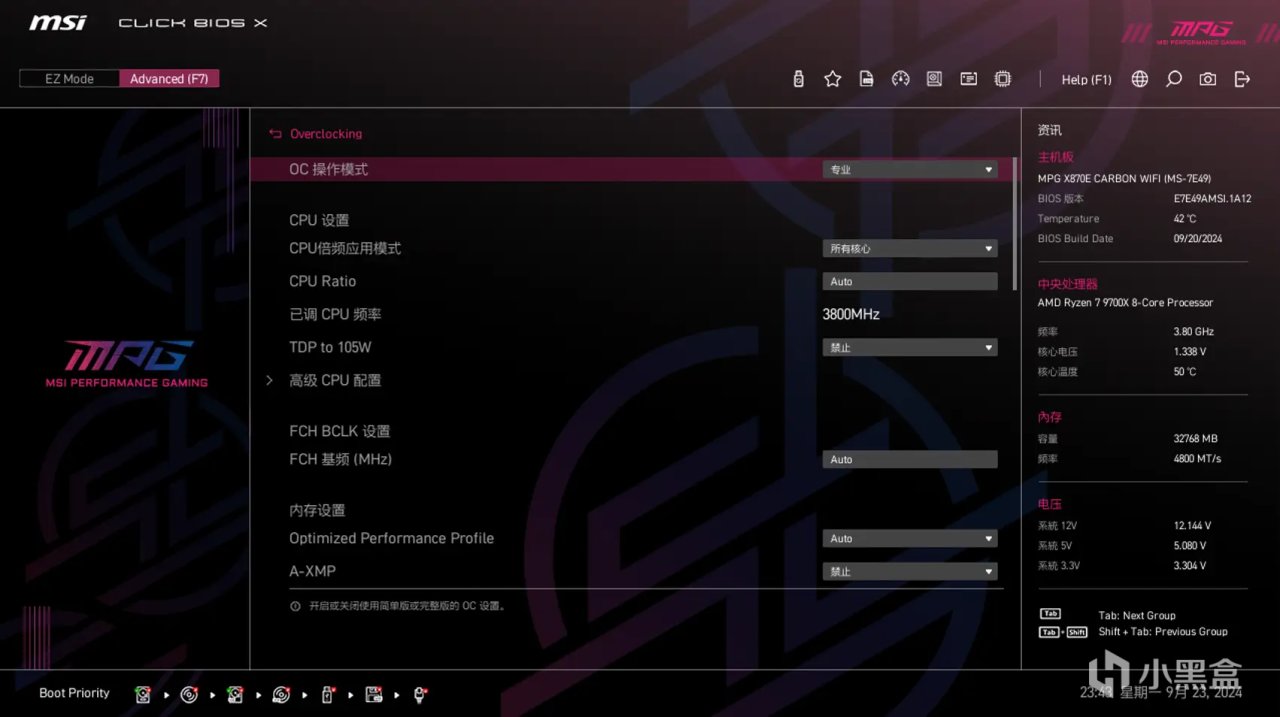Click the exit BIOS icon
The image size is (1280, 717).
pos(1242,79)
